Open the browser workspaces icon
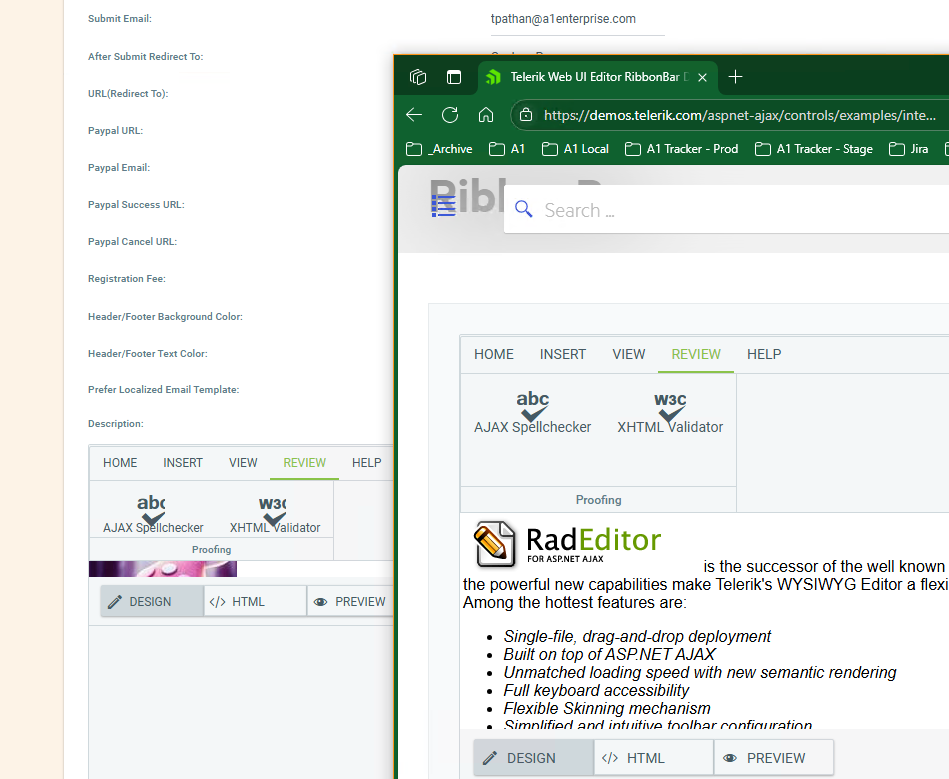 point(418,77)
